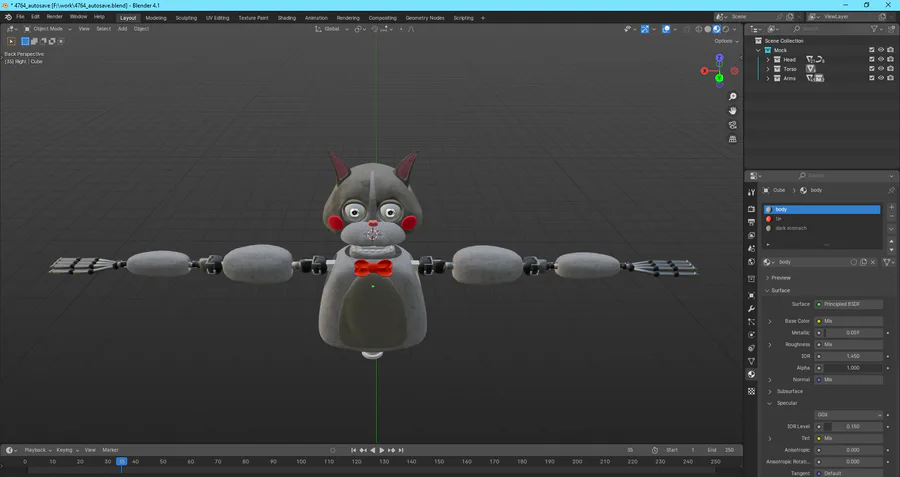Click the viewport zoom magnifier icon
Screen dimensions: 900x477
(x=732, y=96)
